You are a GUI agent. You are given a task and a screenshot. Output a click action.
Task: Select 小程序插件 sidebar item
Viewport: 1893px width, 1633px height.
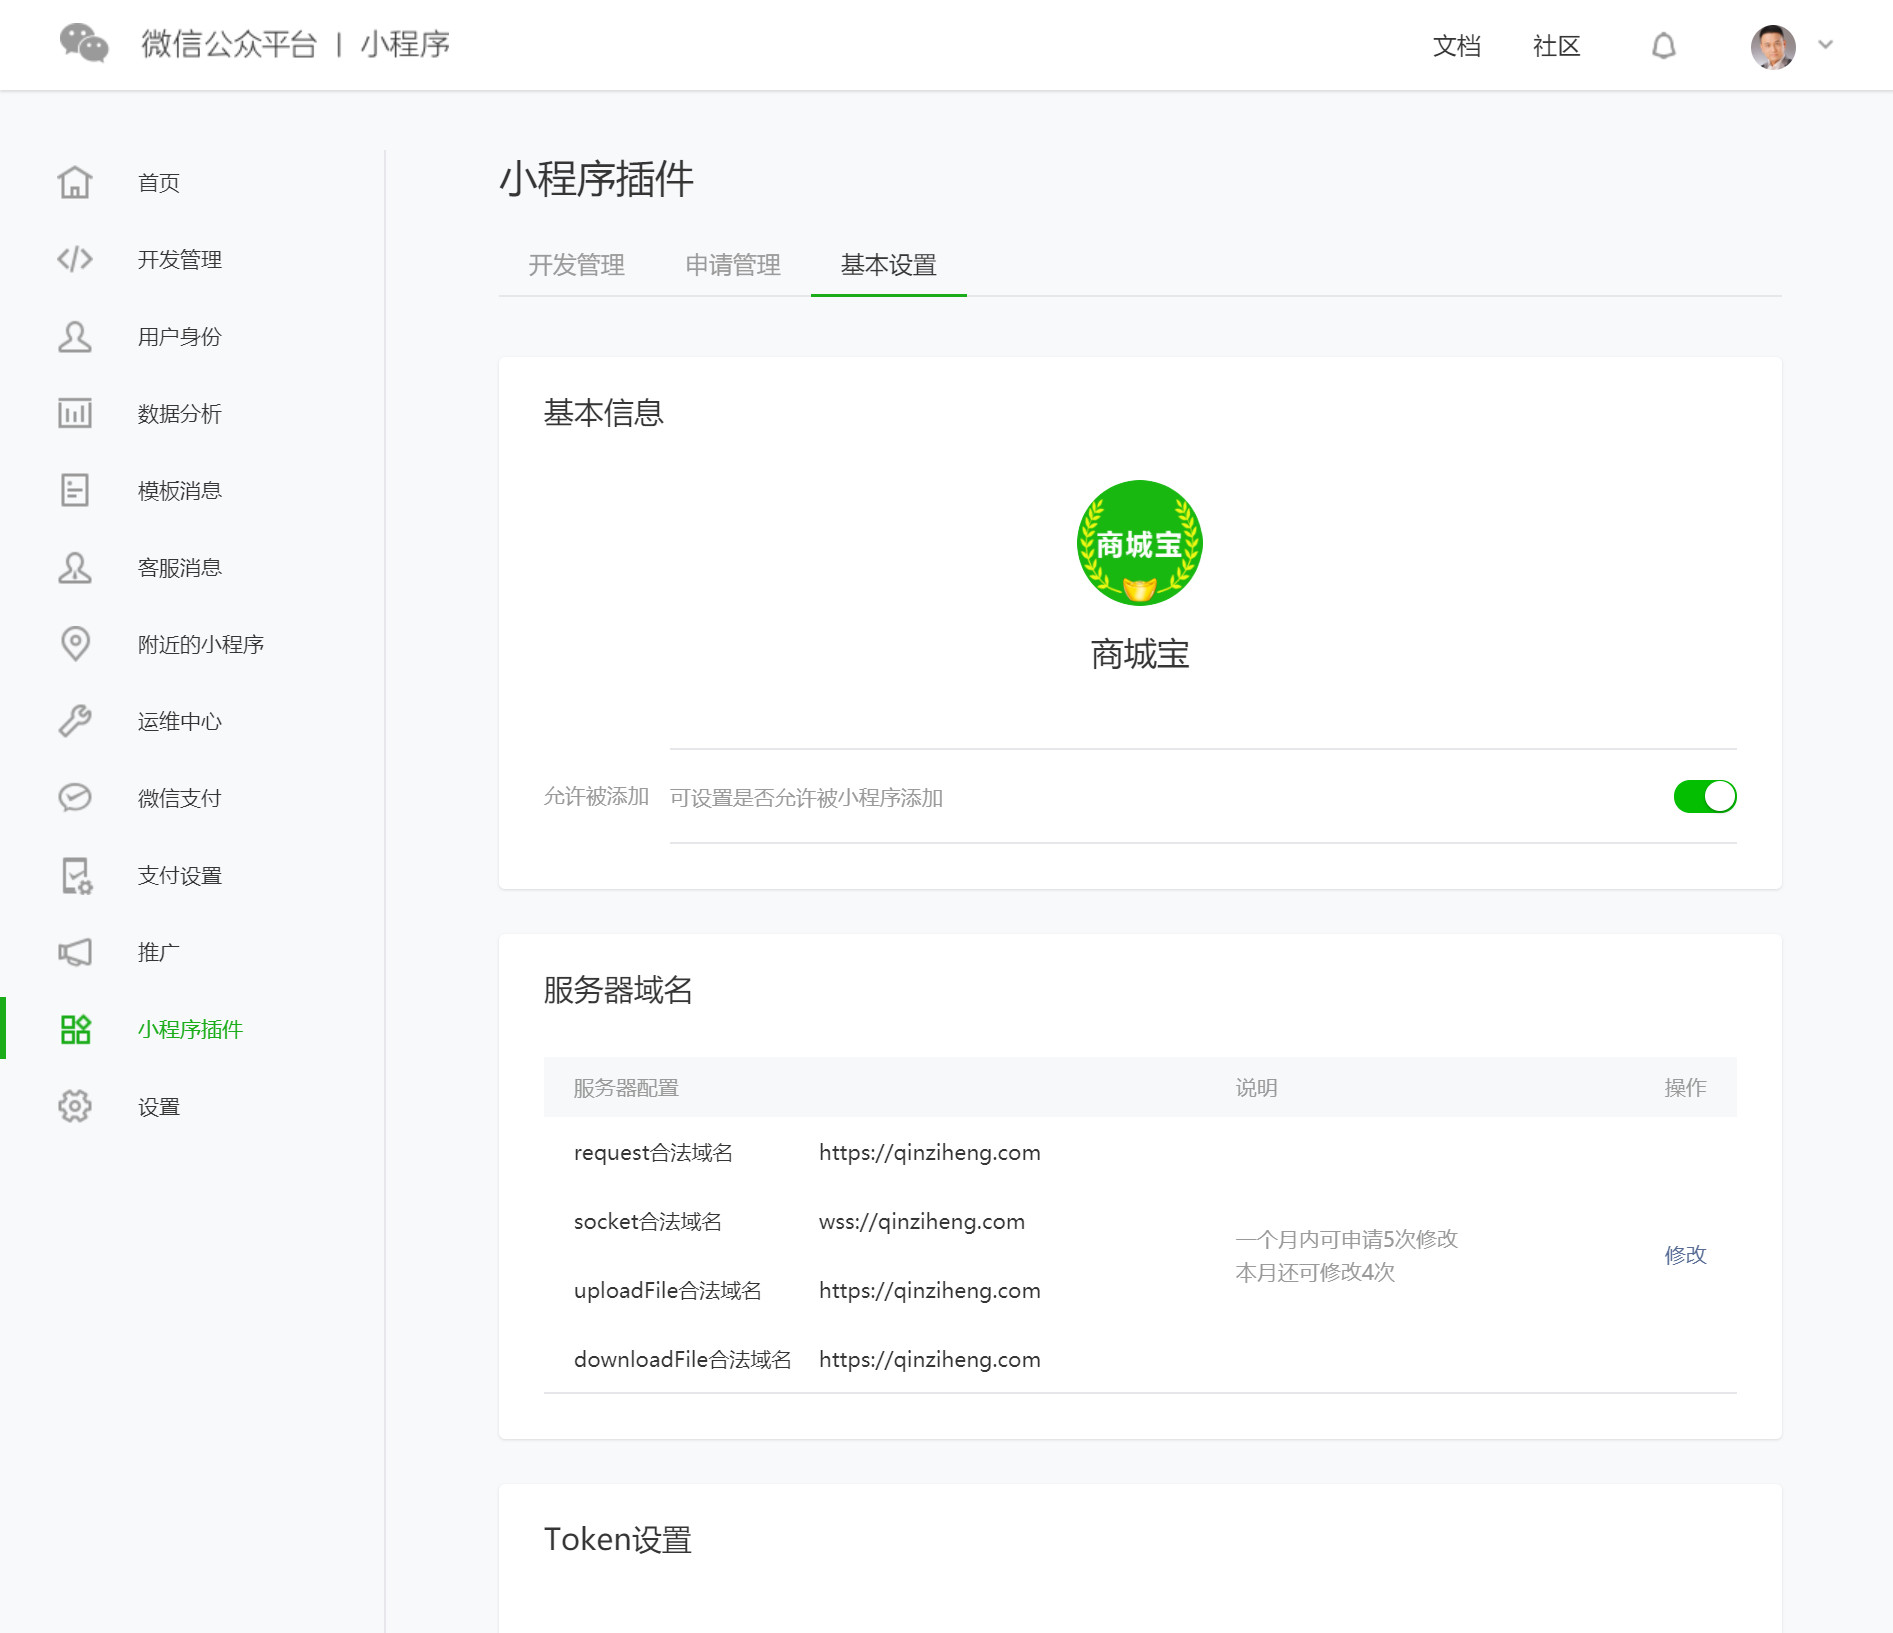190,1030
